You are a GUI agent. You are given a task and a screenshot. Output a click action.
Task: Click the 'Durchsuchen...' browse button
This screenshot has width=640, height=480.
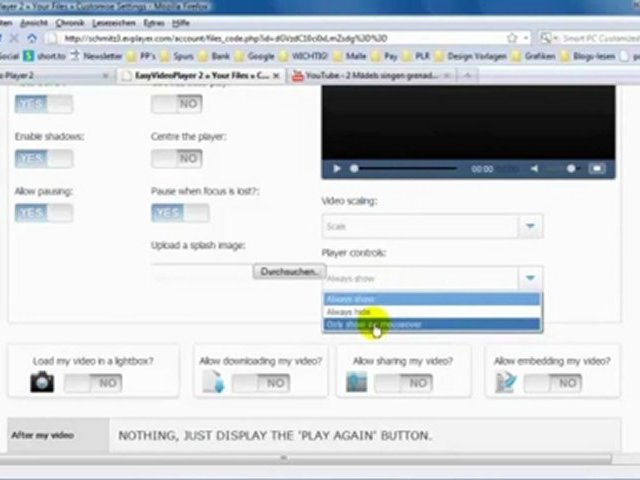click(x=289, y=272)
